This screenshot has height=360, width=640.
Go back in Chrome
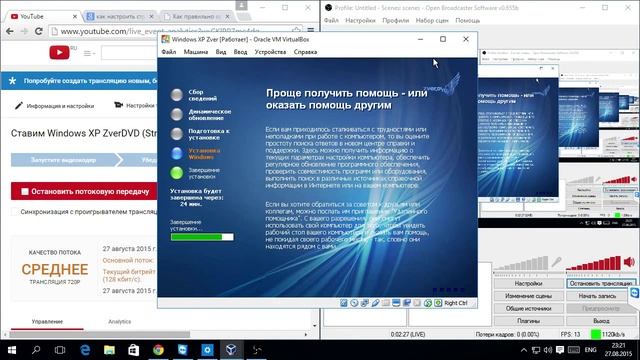pyautogui.click(x=10, y=31)
